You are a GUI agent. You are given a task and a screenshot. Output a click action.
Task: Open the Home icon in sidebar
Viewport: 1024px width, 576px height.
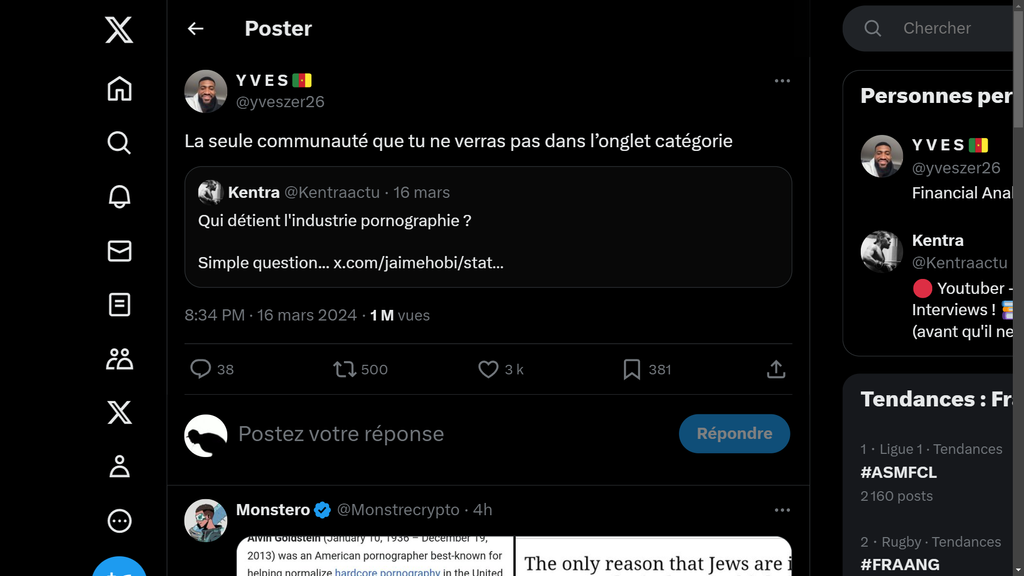[119, 89]
